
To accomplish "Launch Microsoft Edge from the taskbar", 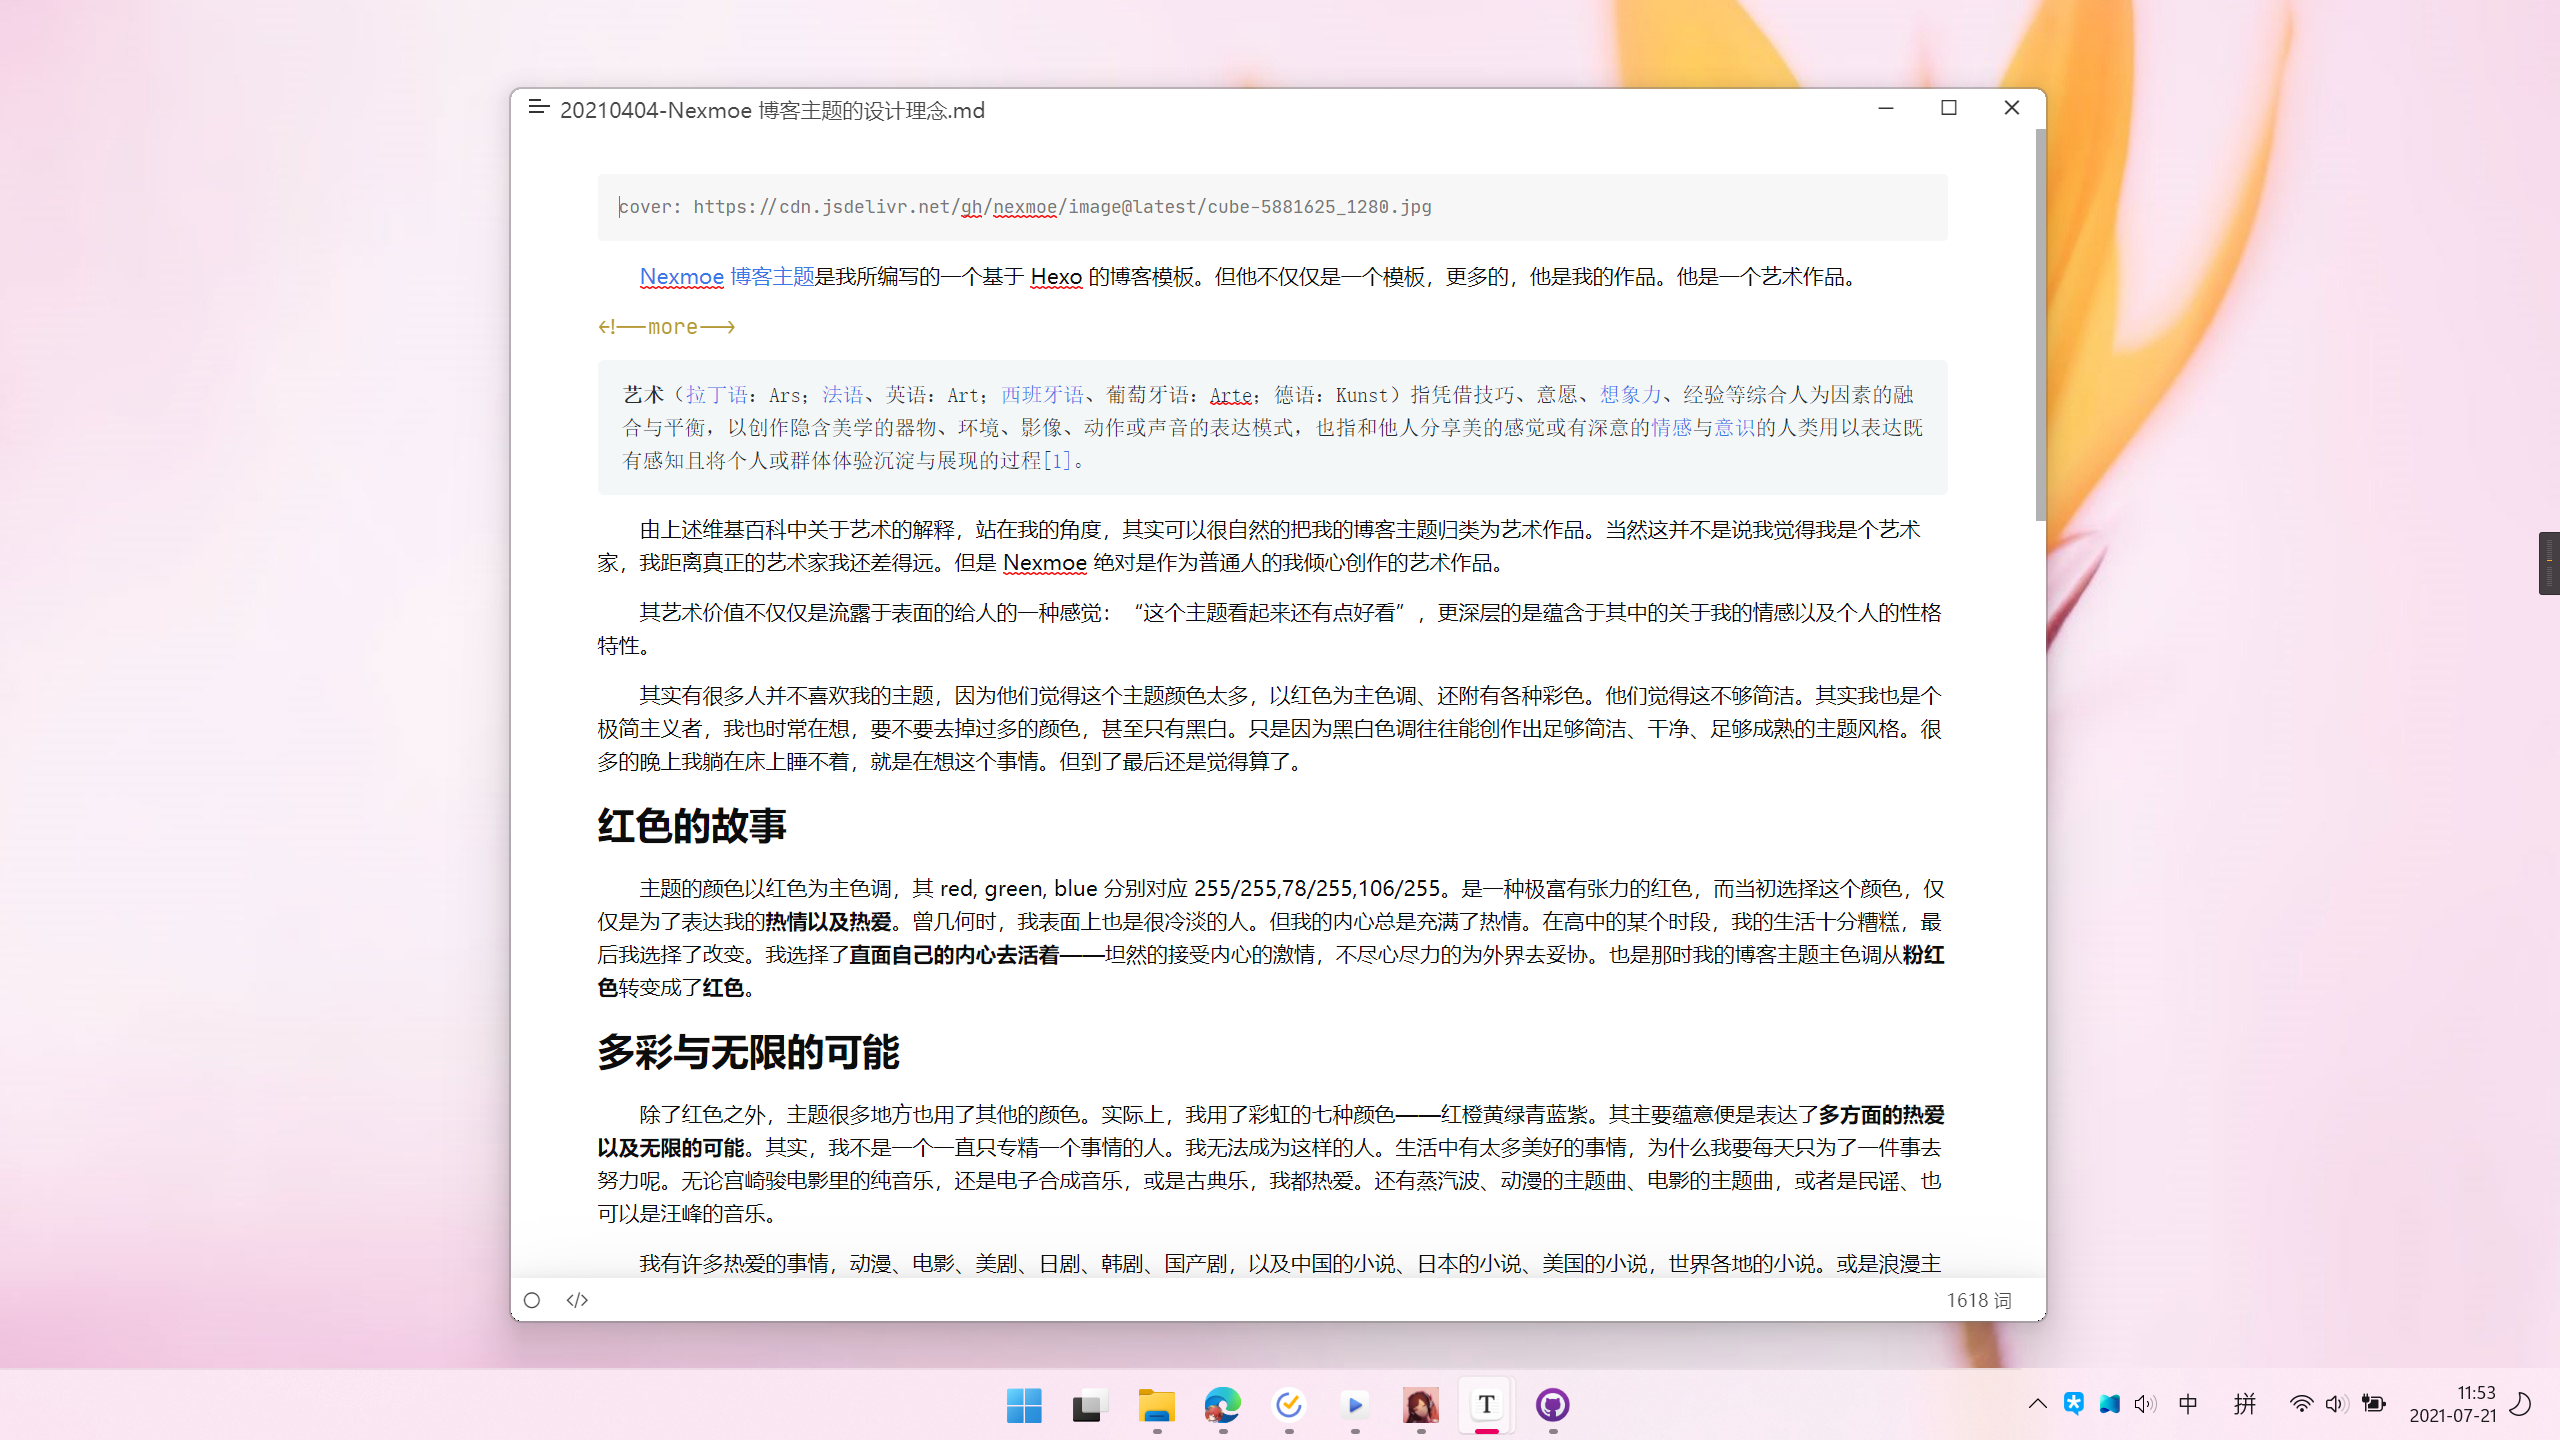I will (1222, 1405).
